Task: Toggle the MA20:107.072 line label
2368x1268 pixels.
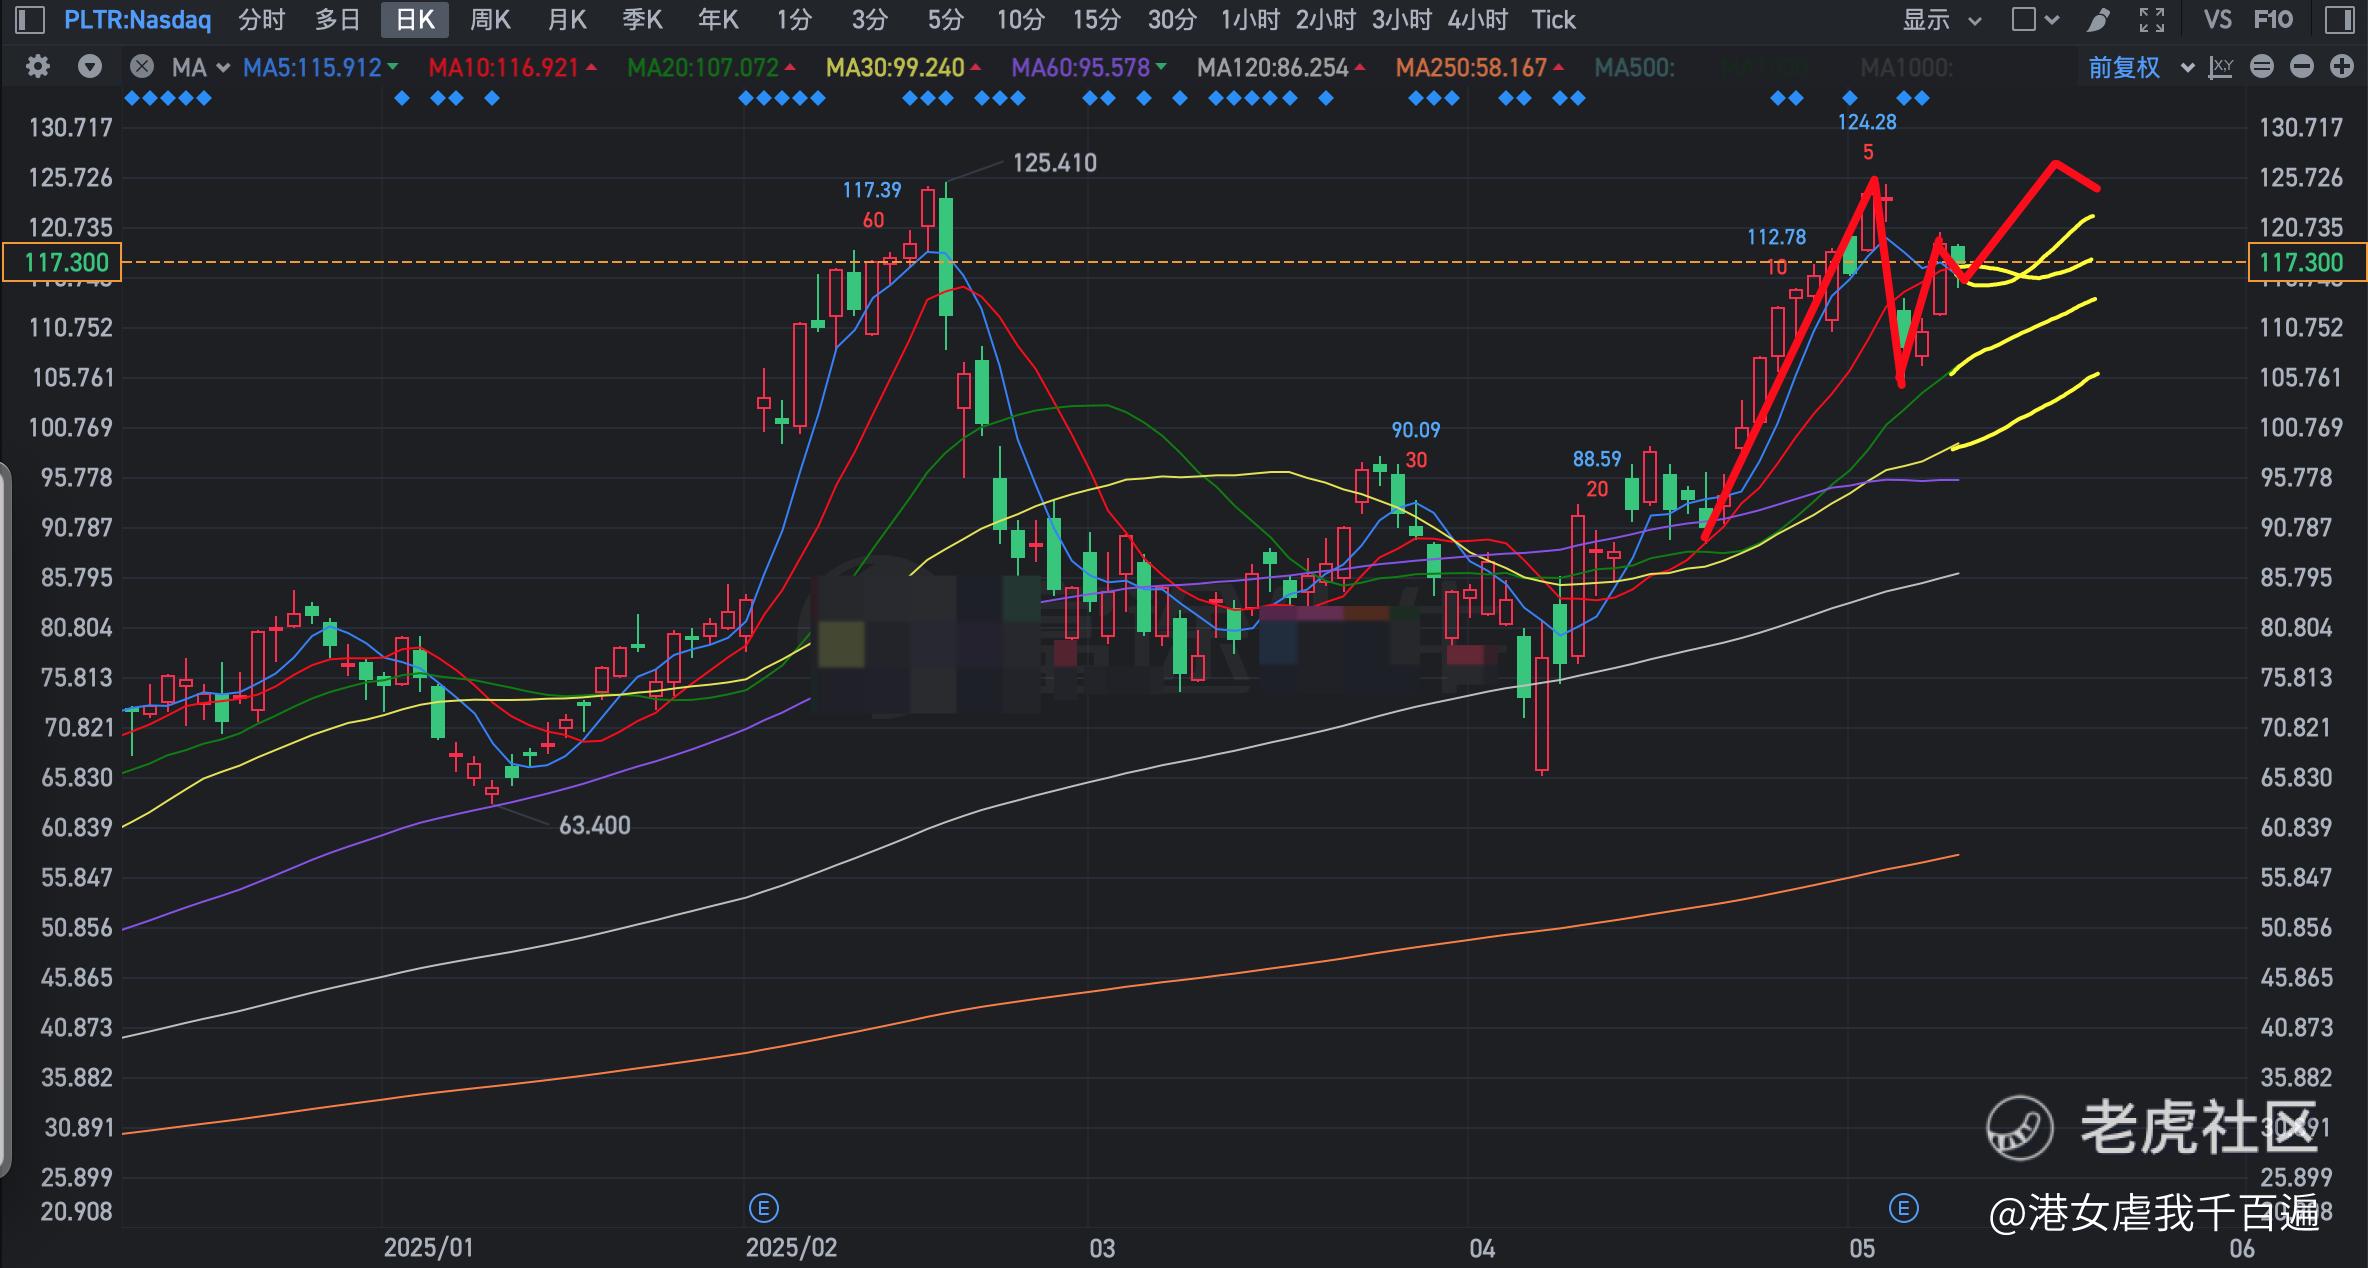Action: coord(711,67)
